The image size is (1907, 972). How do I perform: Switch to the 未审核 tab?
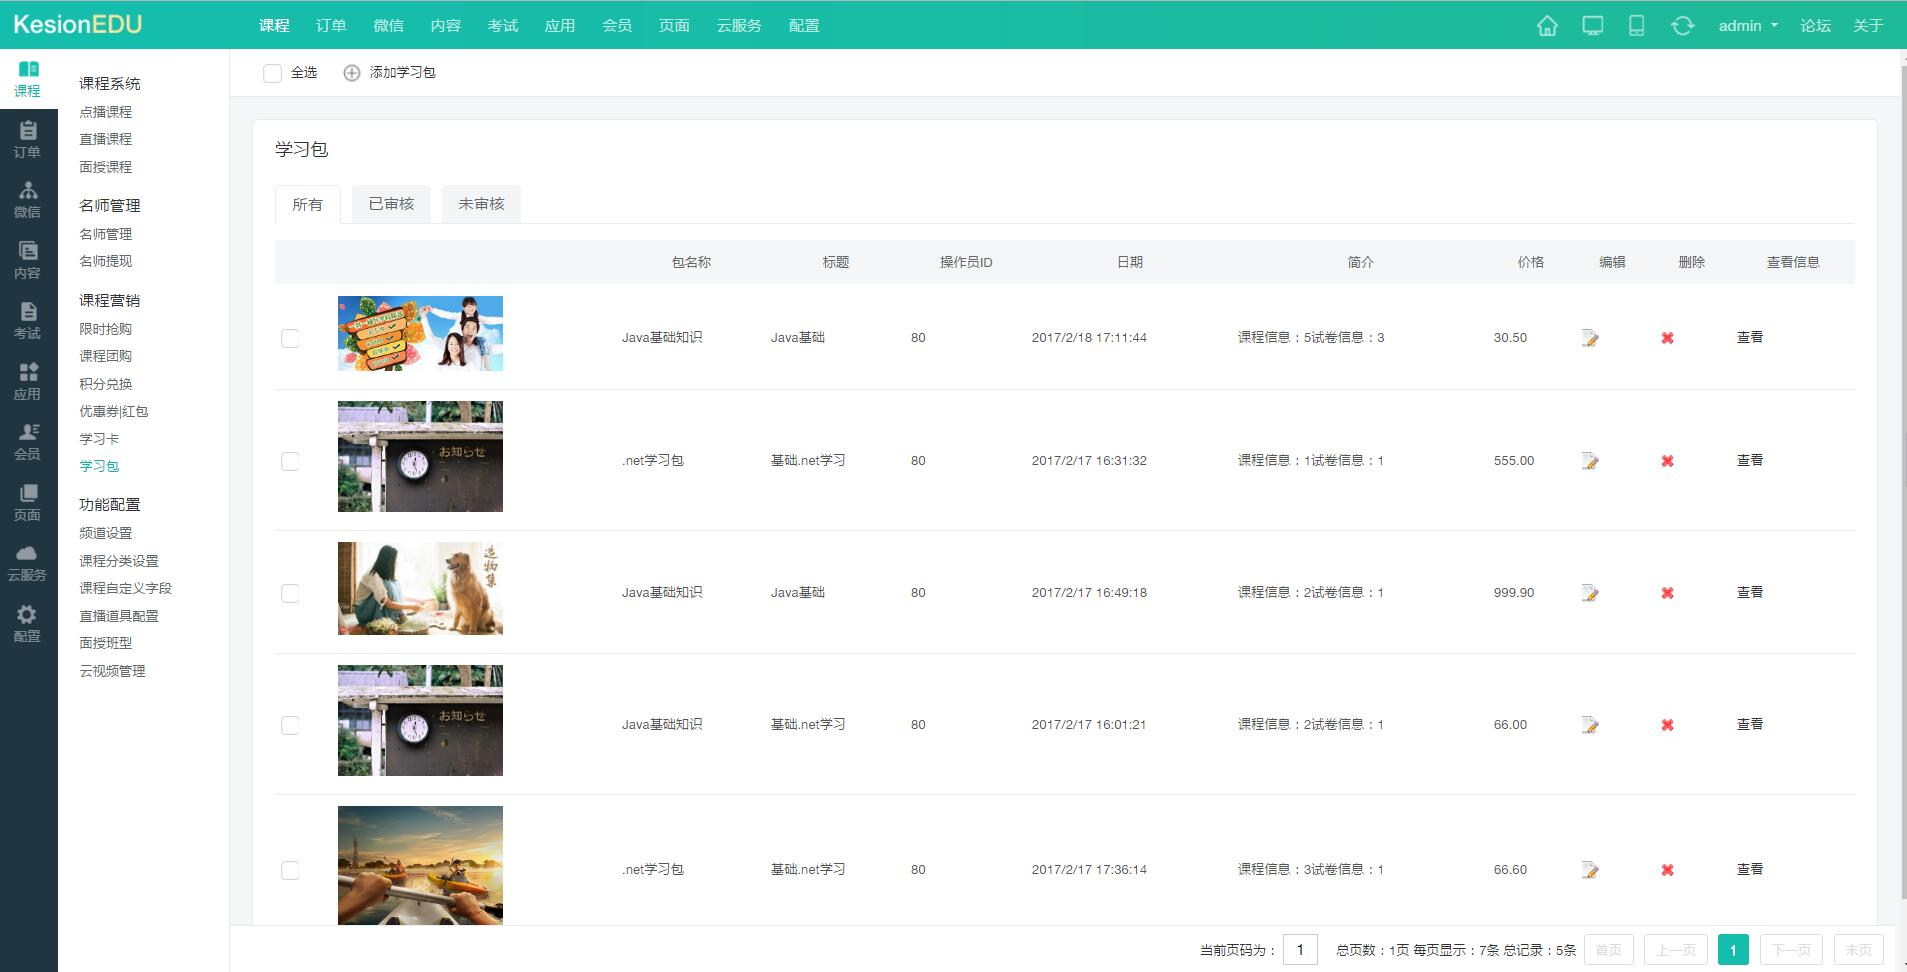click(480, 204)
